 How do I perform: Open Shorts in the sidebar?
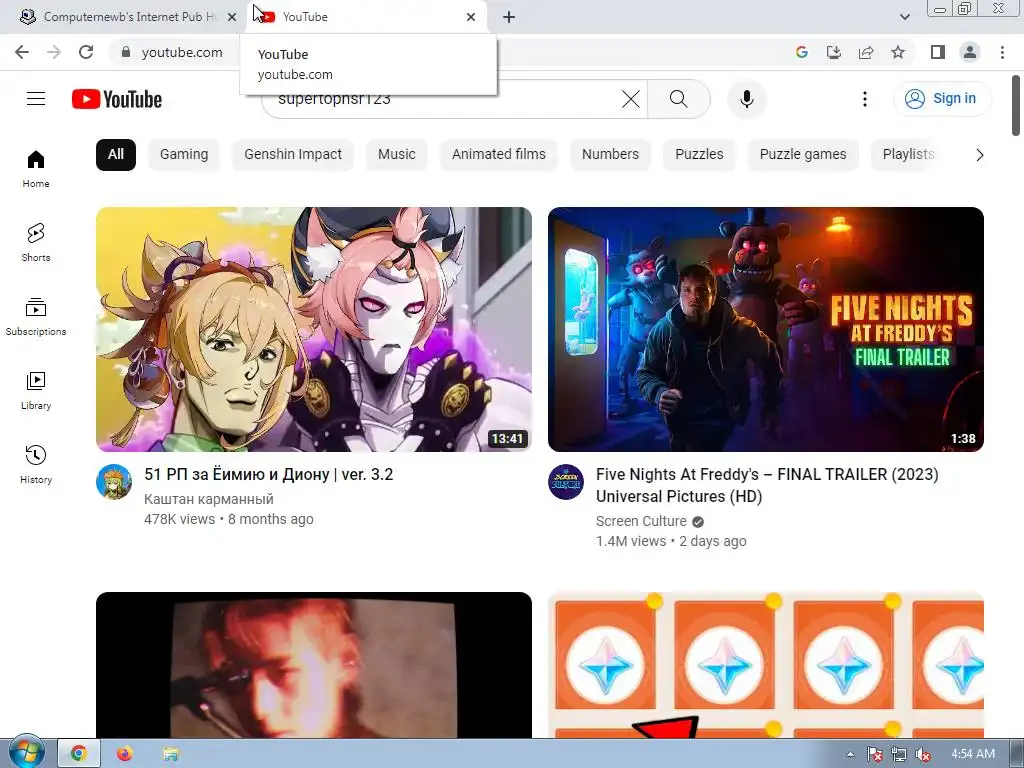(36, 243)
